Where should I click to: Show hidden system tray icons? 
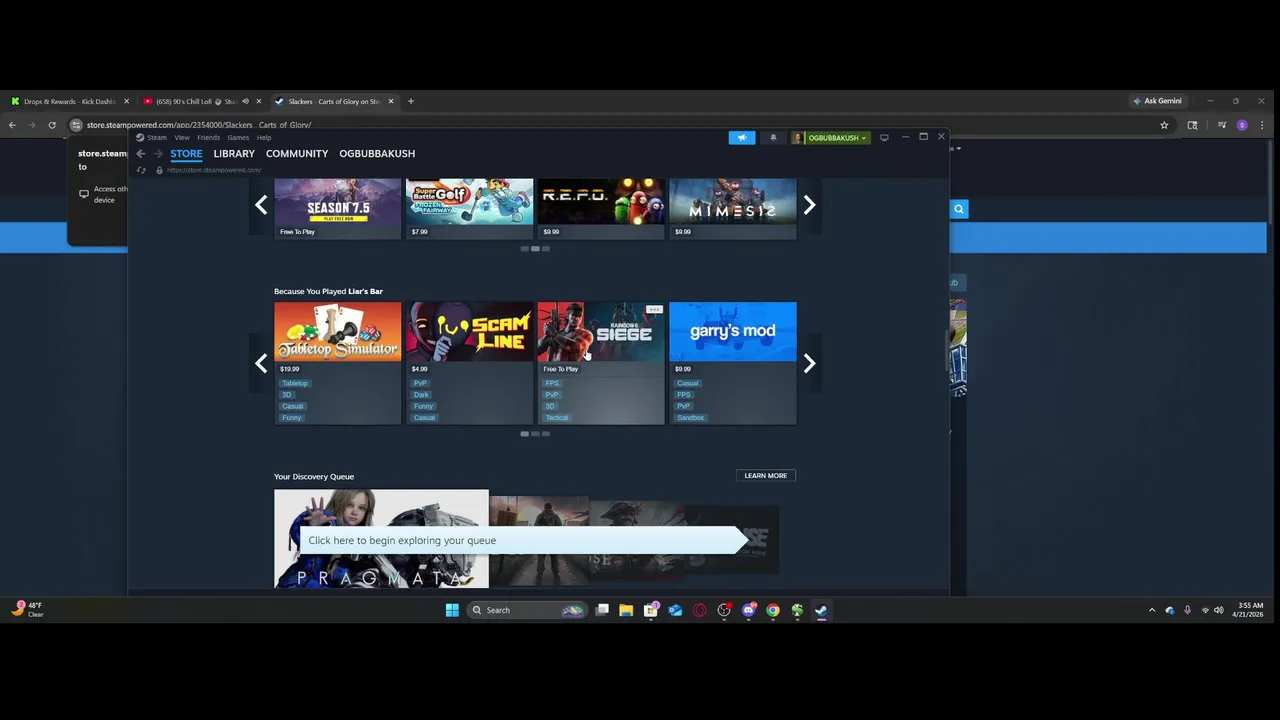1151,610
